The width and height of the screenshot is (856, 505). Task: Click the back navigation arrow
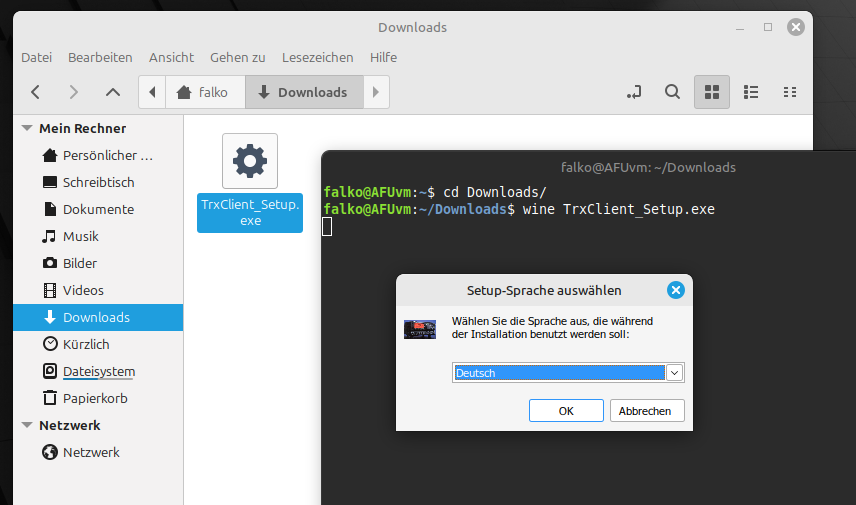pyautogui.click(x=35, y=92)
